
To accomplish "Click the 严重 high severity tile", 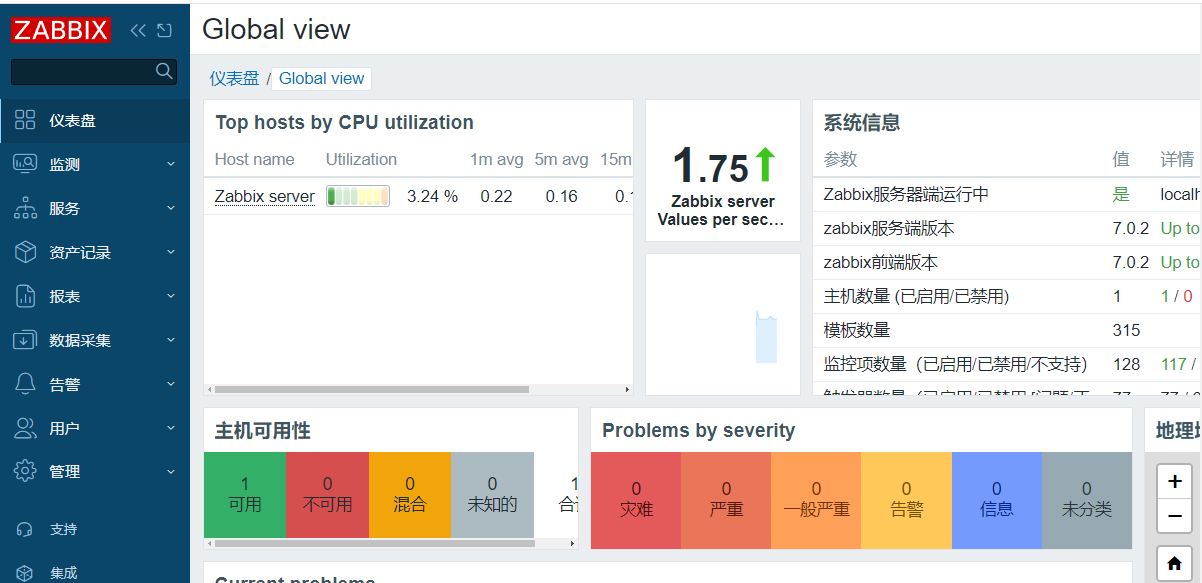I will (726, 500).
